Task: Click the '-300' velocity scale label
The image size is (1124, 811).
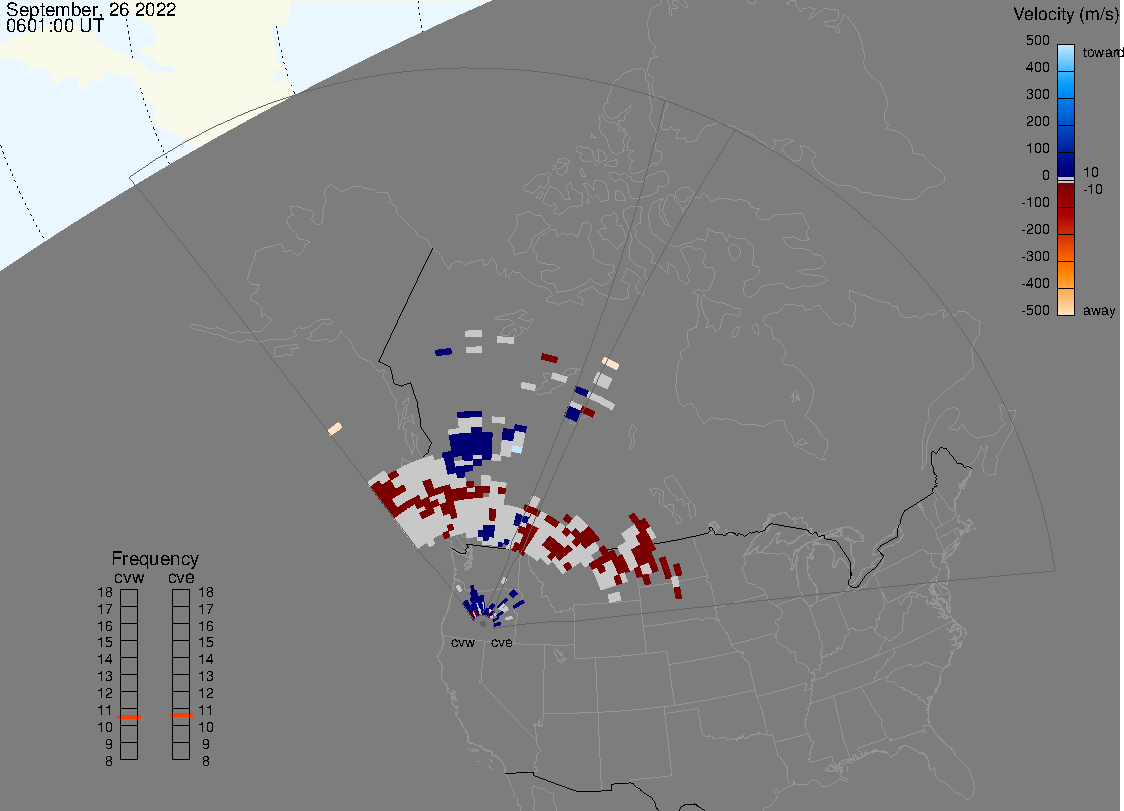Action: coord(1035,256)
